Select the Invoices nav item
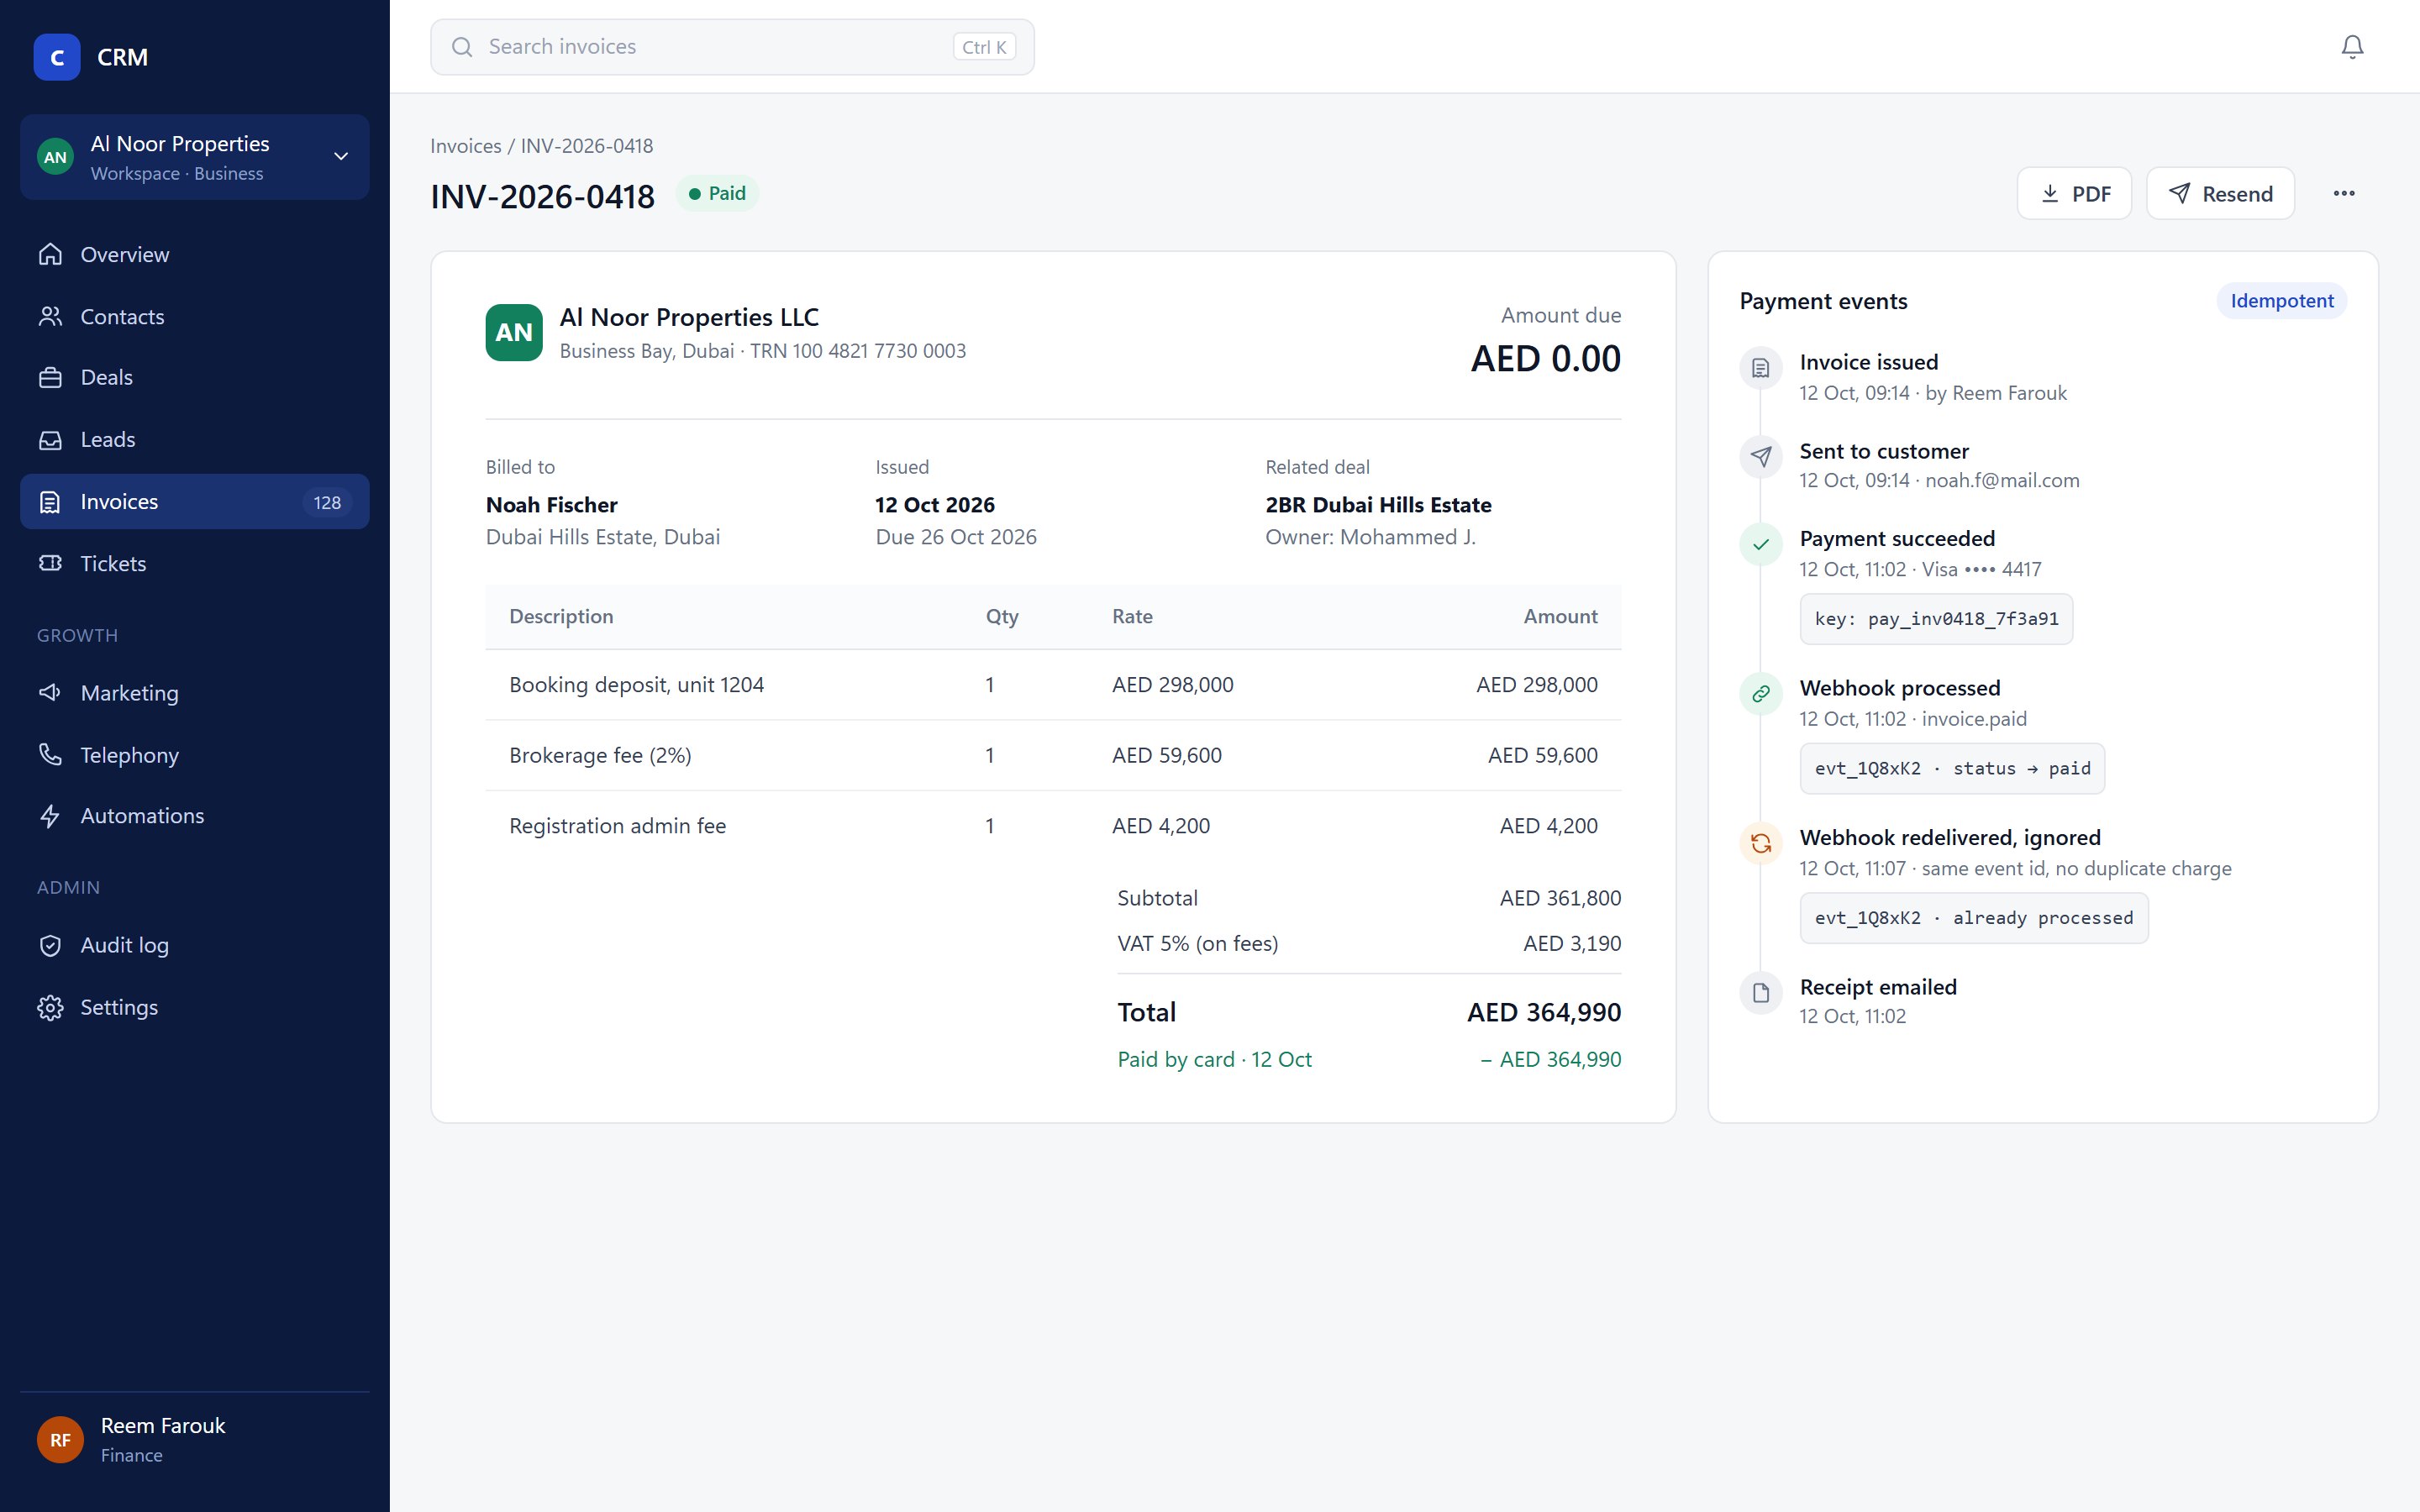 tap(195, 501)
